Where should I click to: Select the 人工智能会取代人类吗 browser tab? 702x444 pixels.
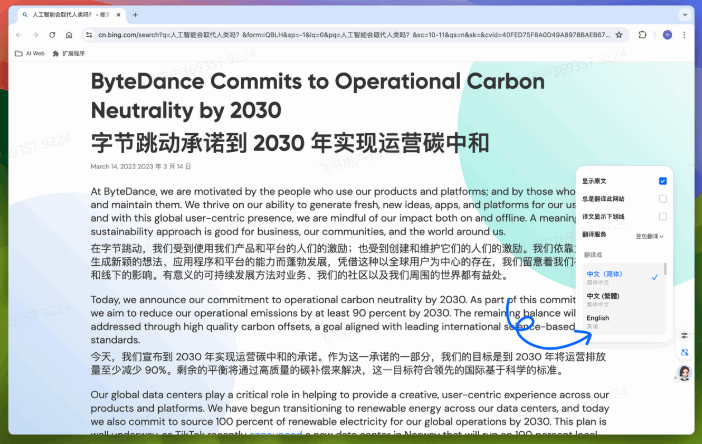72,15
